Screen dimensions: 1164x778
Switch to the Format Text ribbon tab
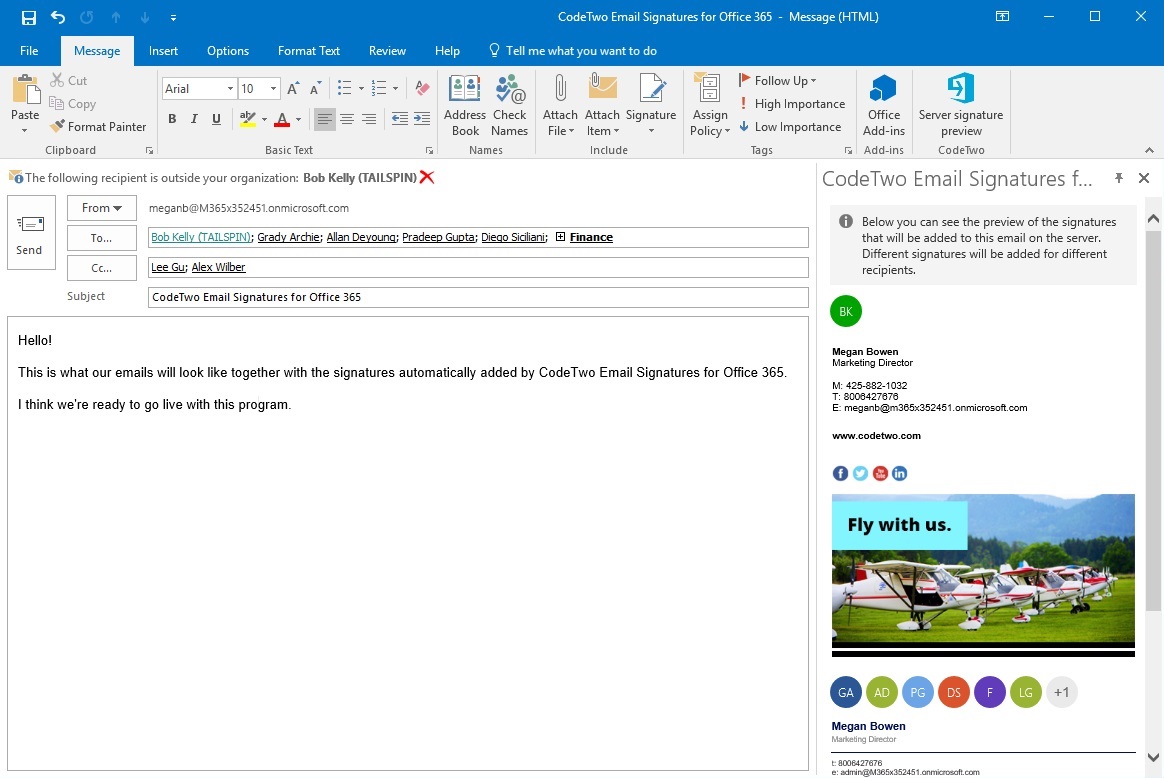(x=308, y=50)
